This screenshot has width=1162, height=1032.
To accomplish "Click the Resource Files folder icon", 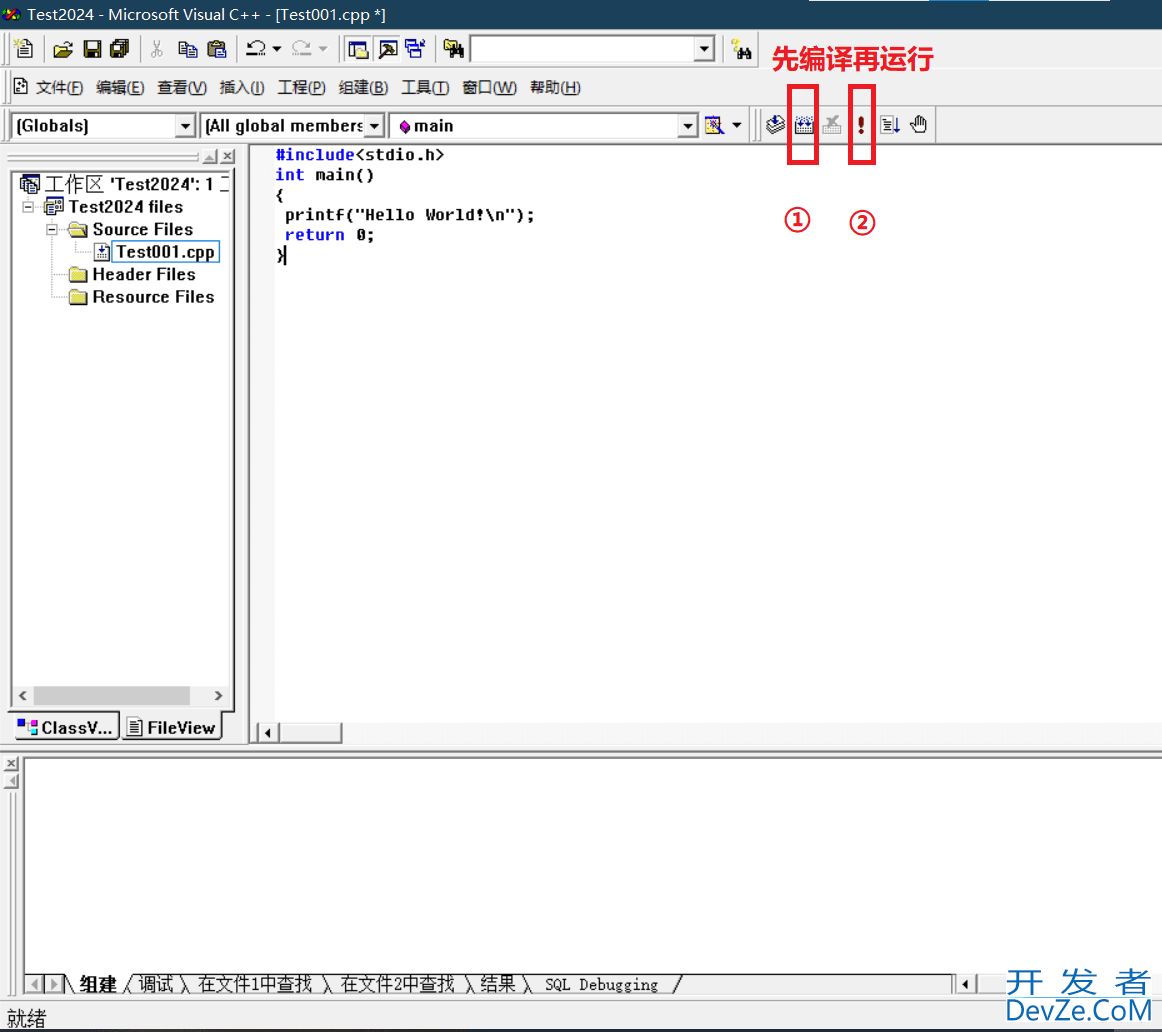I will tap(78, 297).
